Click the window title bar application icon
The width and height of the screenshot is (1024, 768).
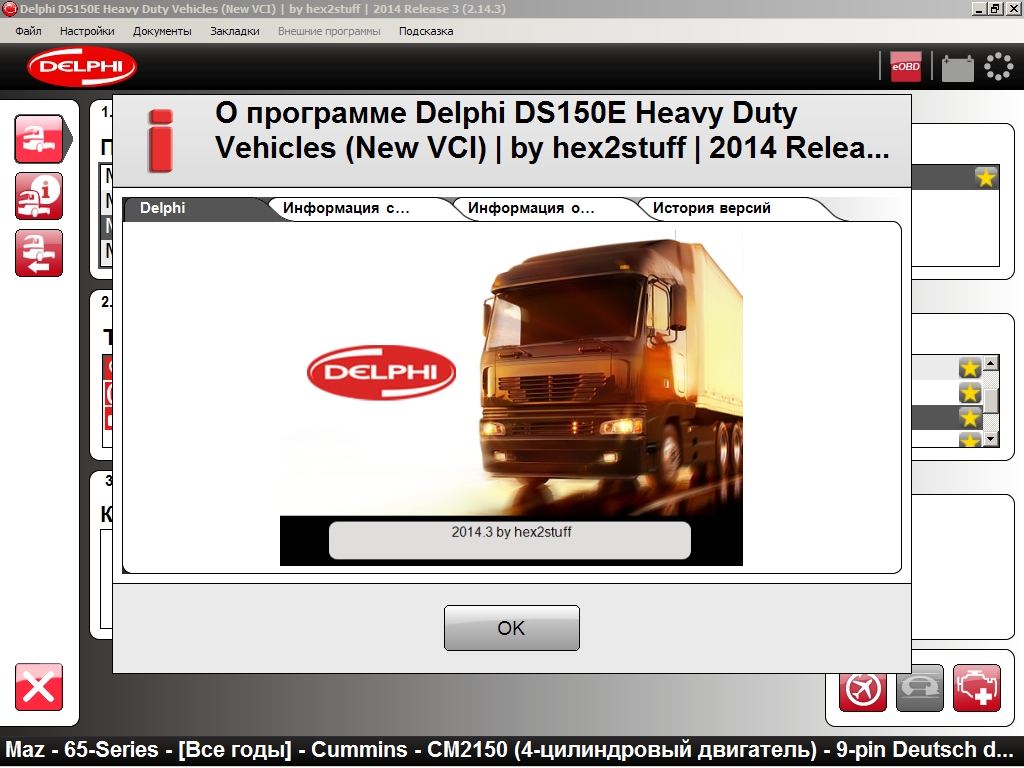pyautogui.click(x=9, y=9)
